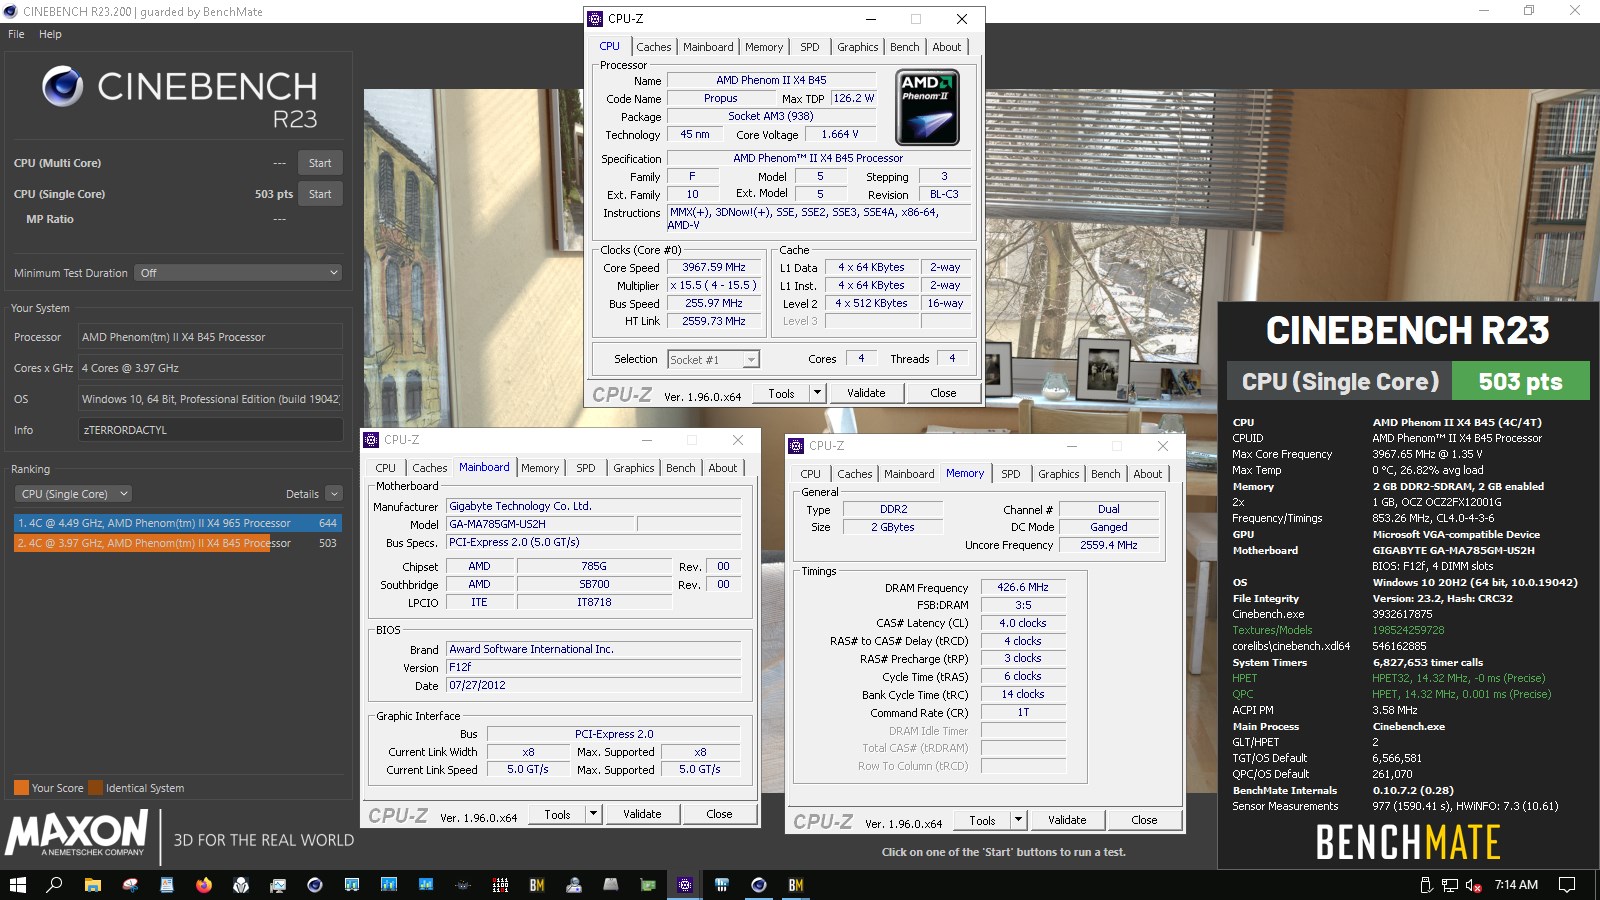Expand the ranking Details chevron

coord(334,494)
